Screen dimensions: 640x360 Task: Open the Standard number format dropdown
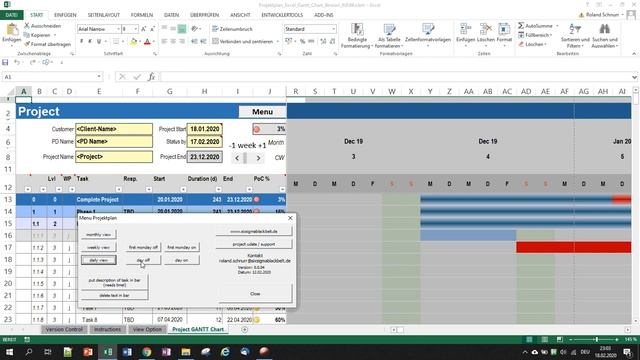click(x=333, y=29)
